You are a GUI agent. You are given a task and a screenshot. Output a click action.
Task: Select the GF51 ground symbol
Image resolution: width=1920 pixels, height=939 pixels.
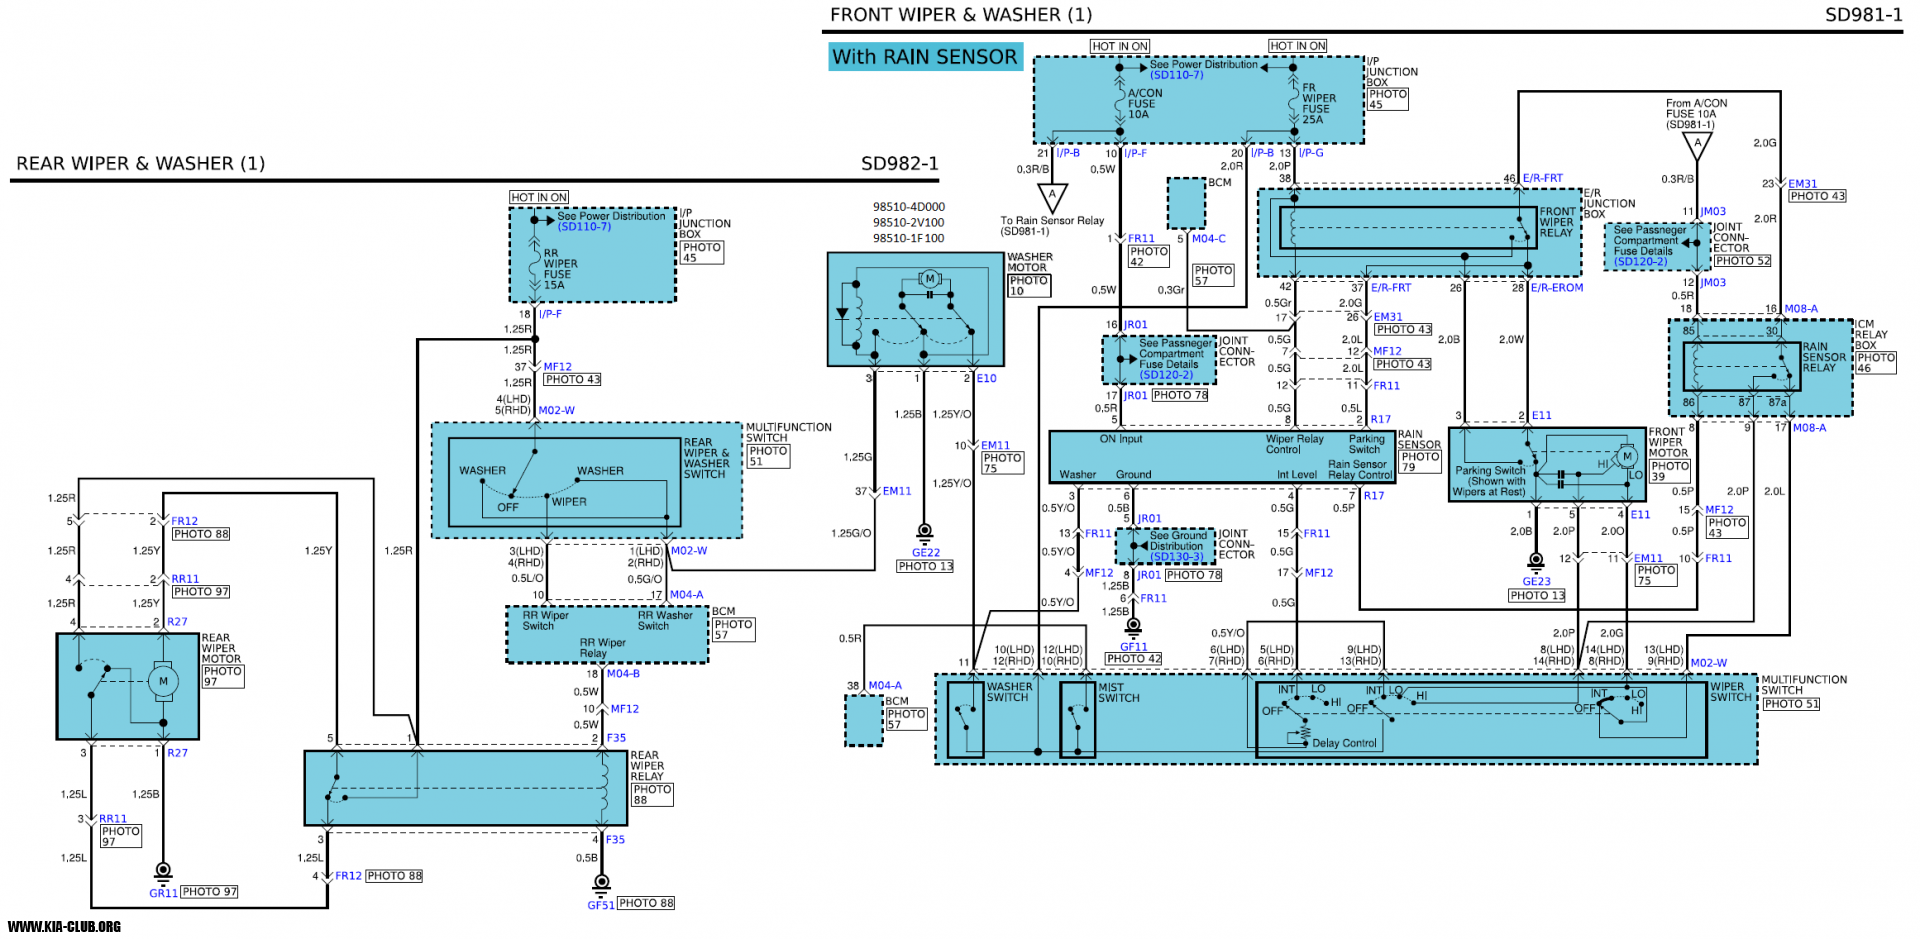click(601, 884)
